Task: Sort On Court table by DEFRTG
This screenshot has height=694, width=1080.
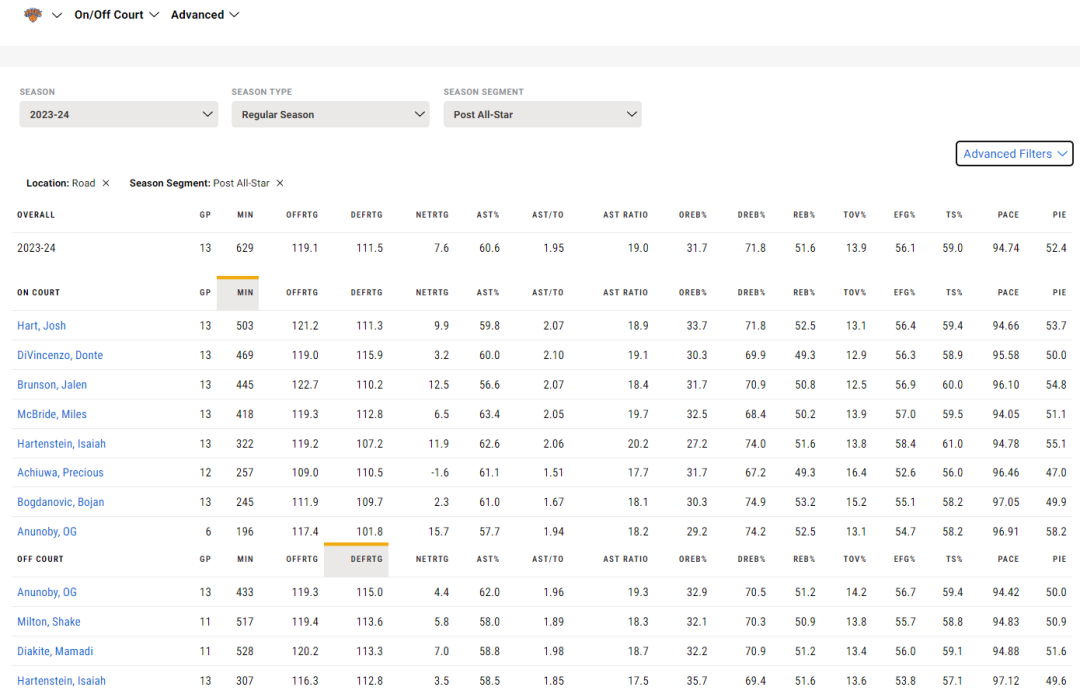Action: pos(366,293)
